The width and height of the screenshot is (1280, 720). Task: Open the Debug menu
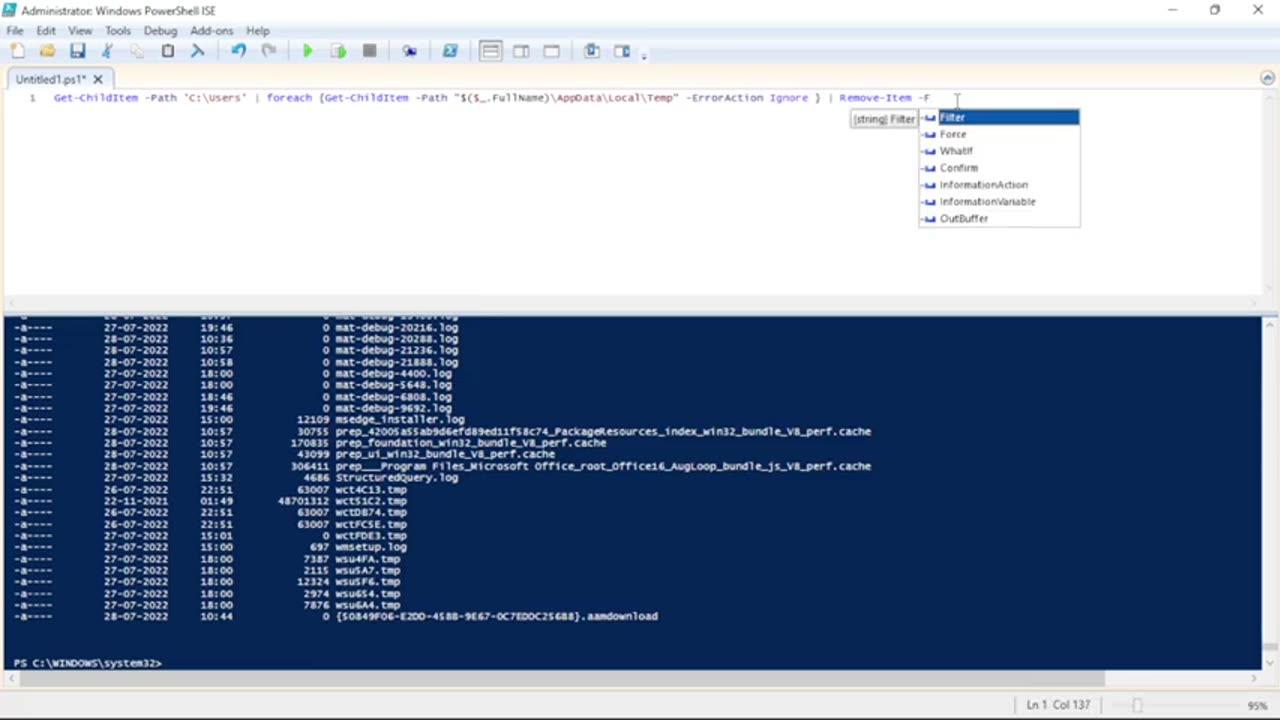pyautogui.click(x=160, y=31)
